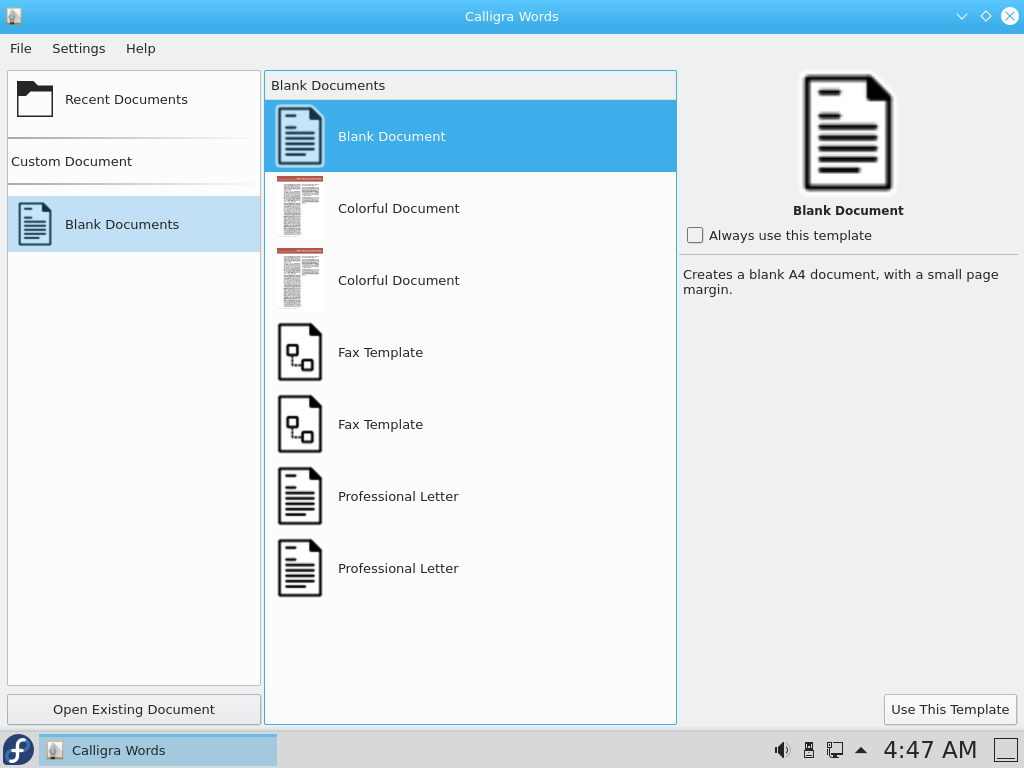The height and width of the screenshot is (768, 1024).
Task: Open the Fedora application launcher
Action: point(18,750)
